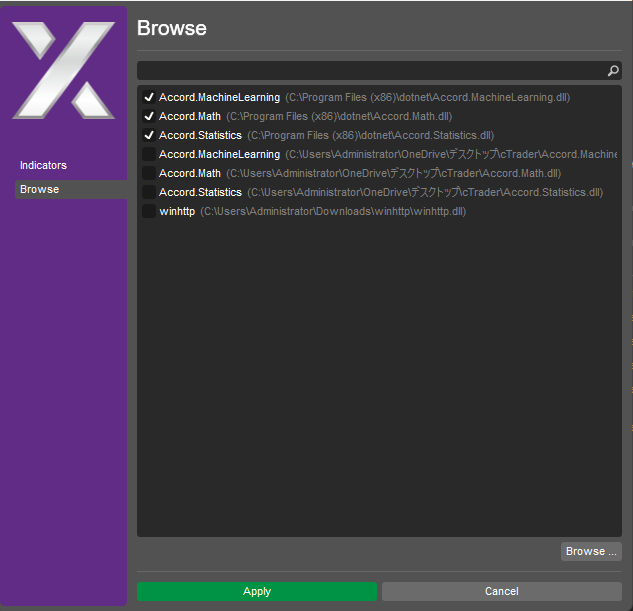Click path 'C:\Program Files (x86)\dotnet\Accord.Math.dll'
Screen dimensions: 633x611
339,117
